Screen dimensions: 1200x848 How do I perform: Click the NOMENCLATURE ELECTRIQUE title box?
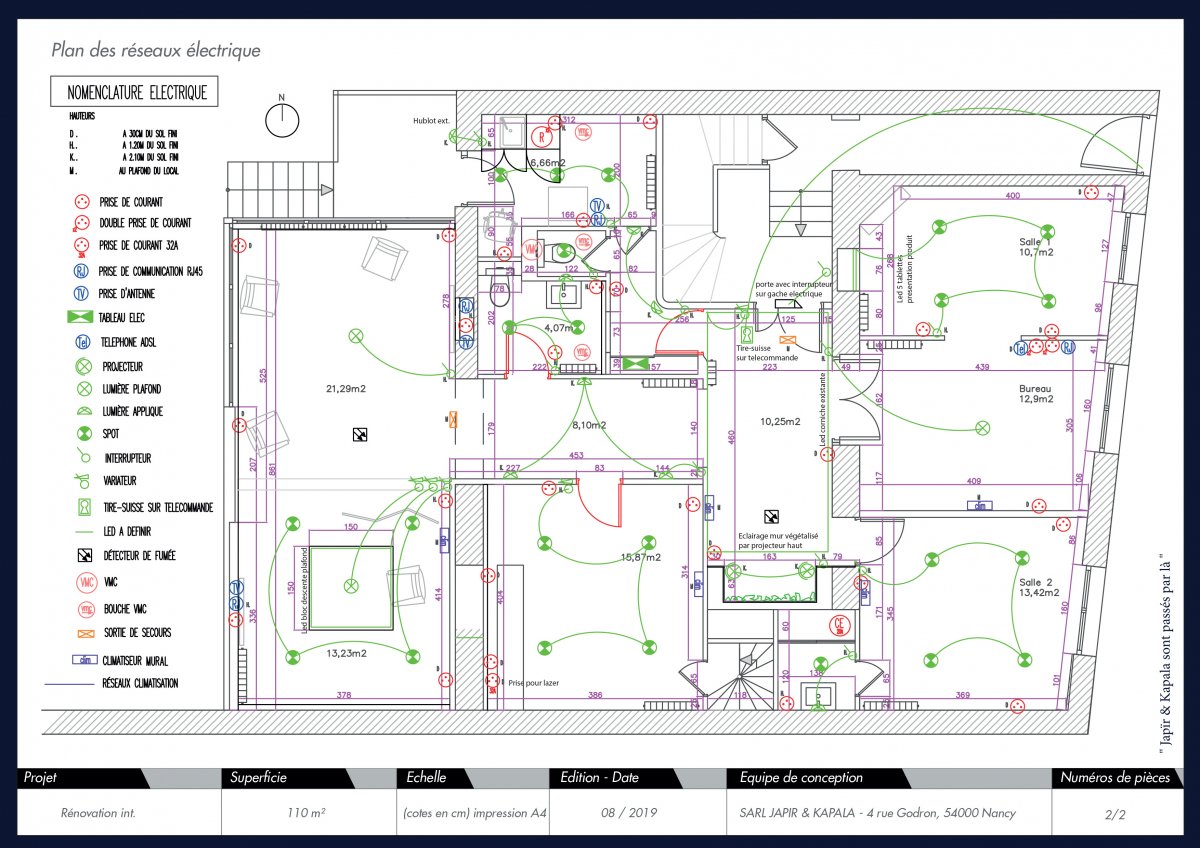tap(136, 93)
